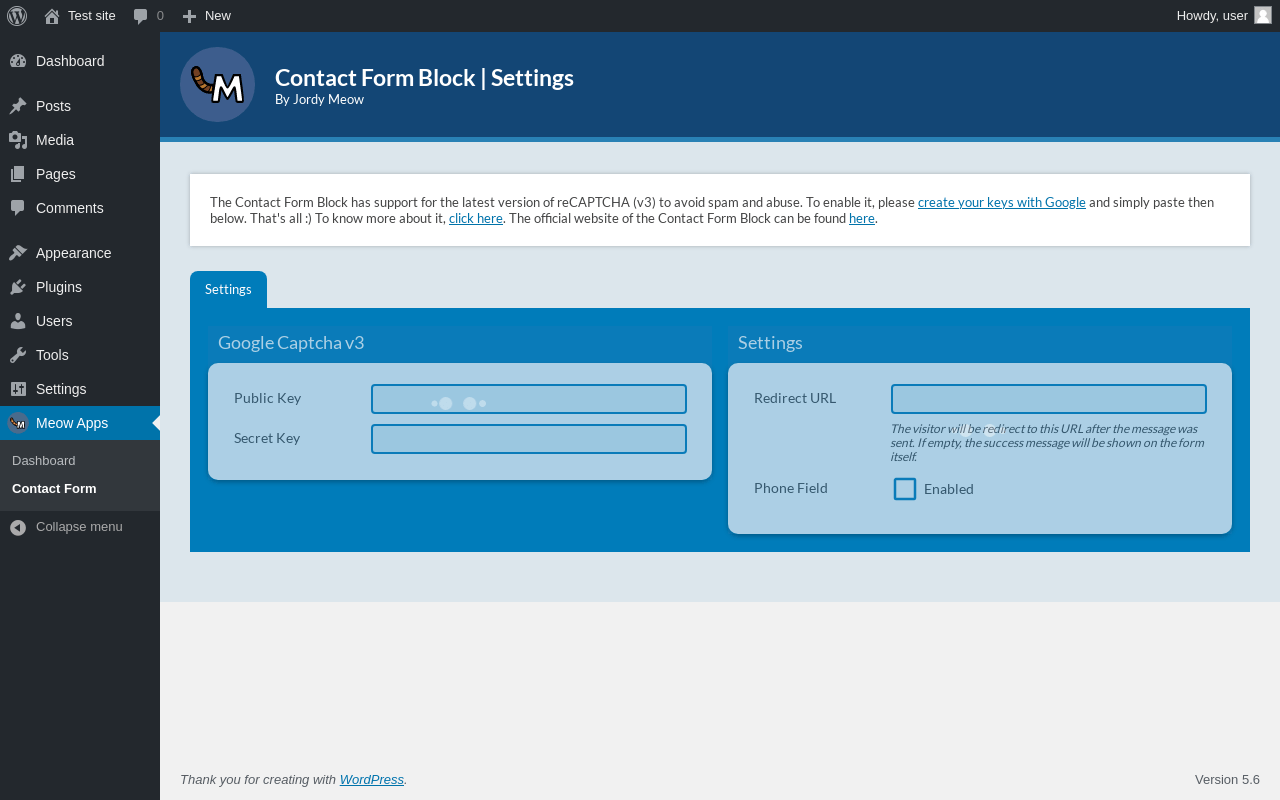Click the user avatar icon
The image size is (1280, 800).
click(1262, 15)
